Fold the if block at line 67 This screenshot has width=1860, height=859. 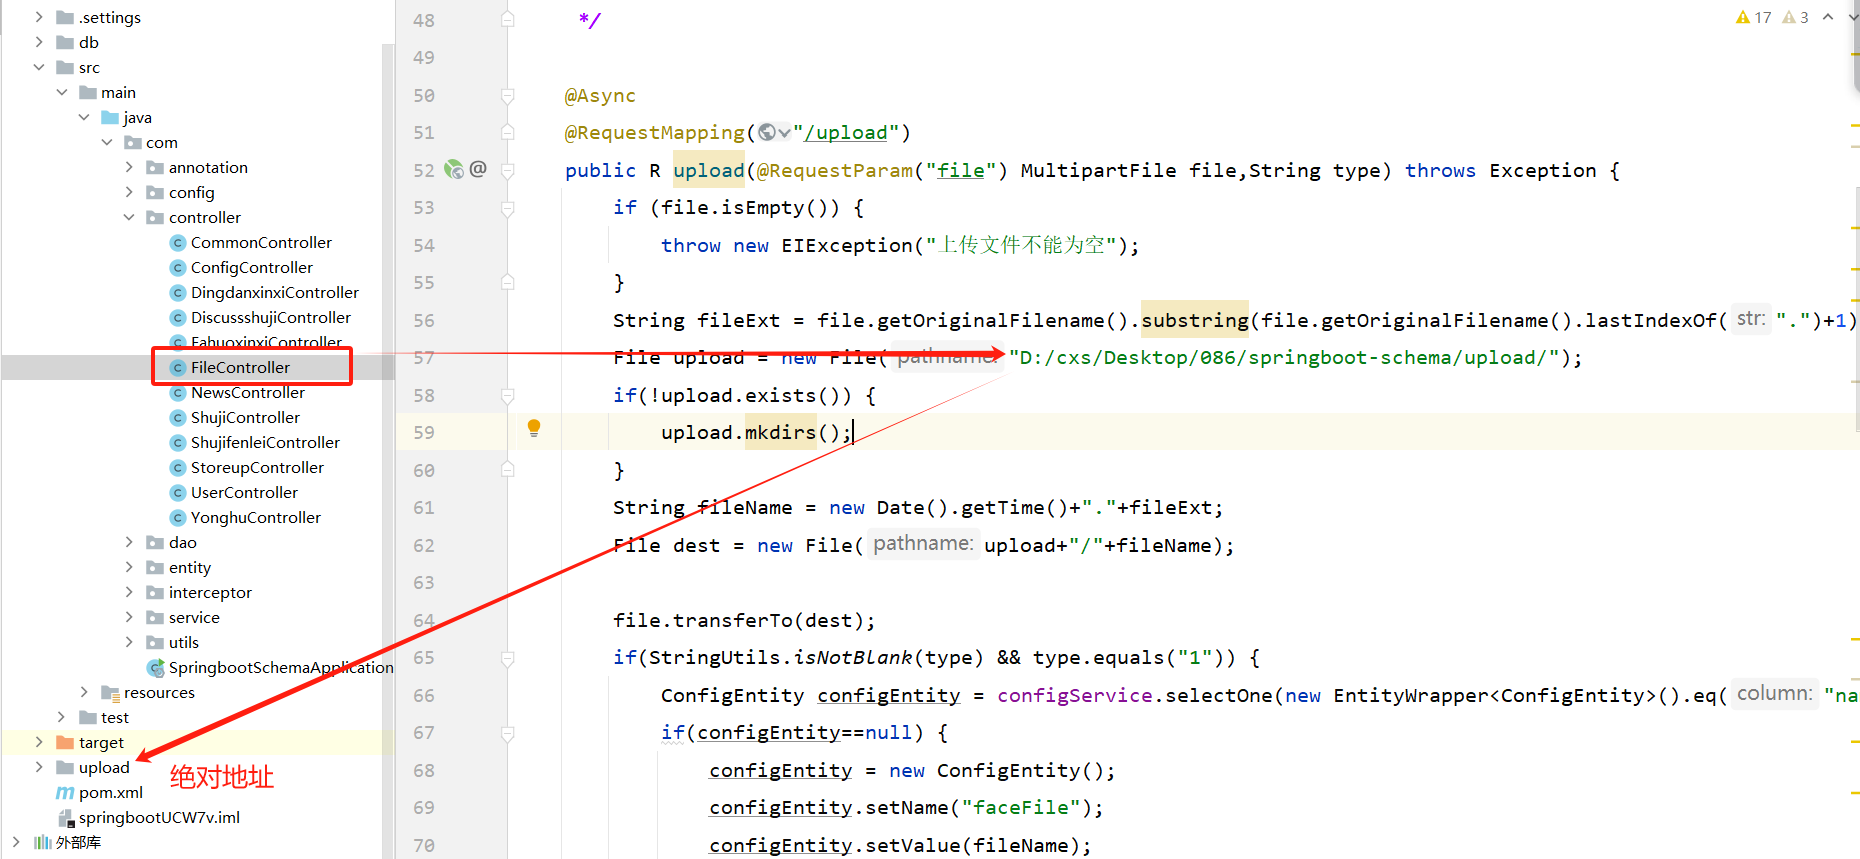pos(508,733)
